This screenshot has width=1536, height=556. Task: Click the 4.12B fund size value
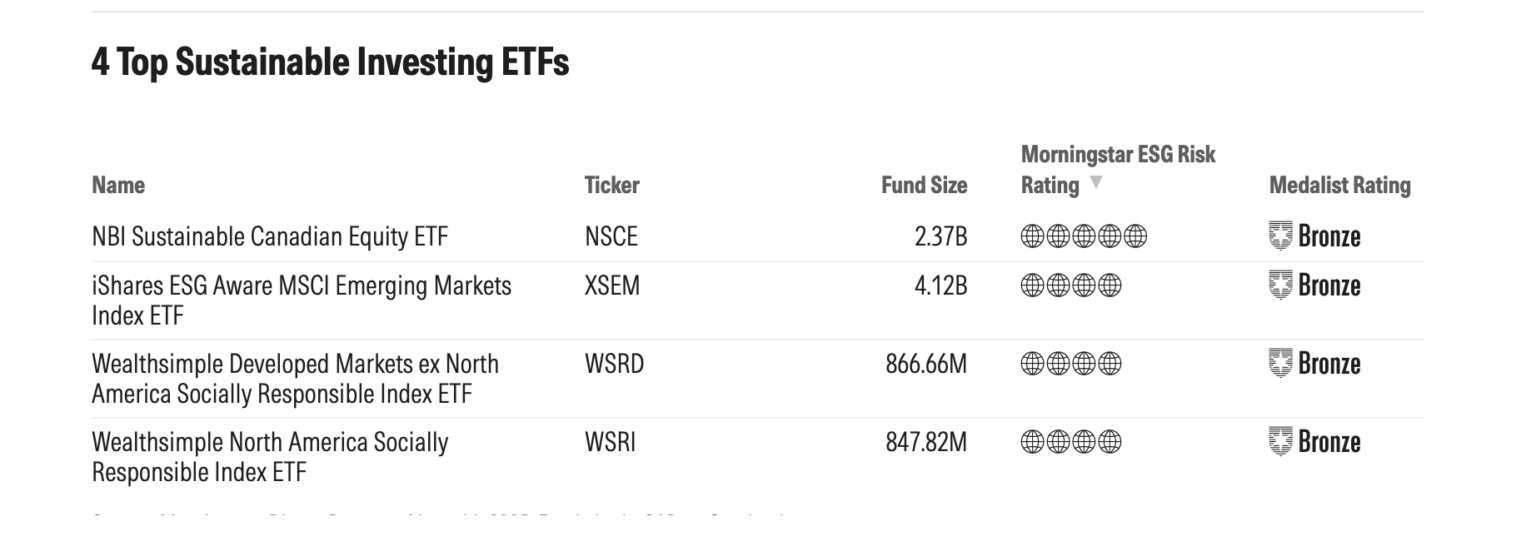pos(941,286)
